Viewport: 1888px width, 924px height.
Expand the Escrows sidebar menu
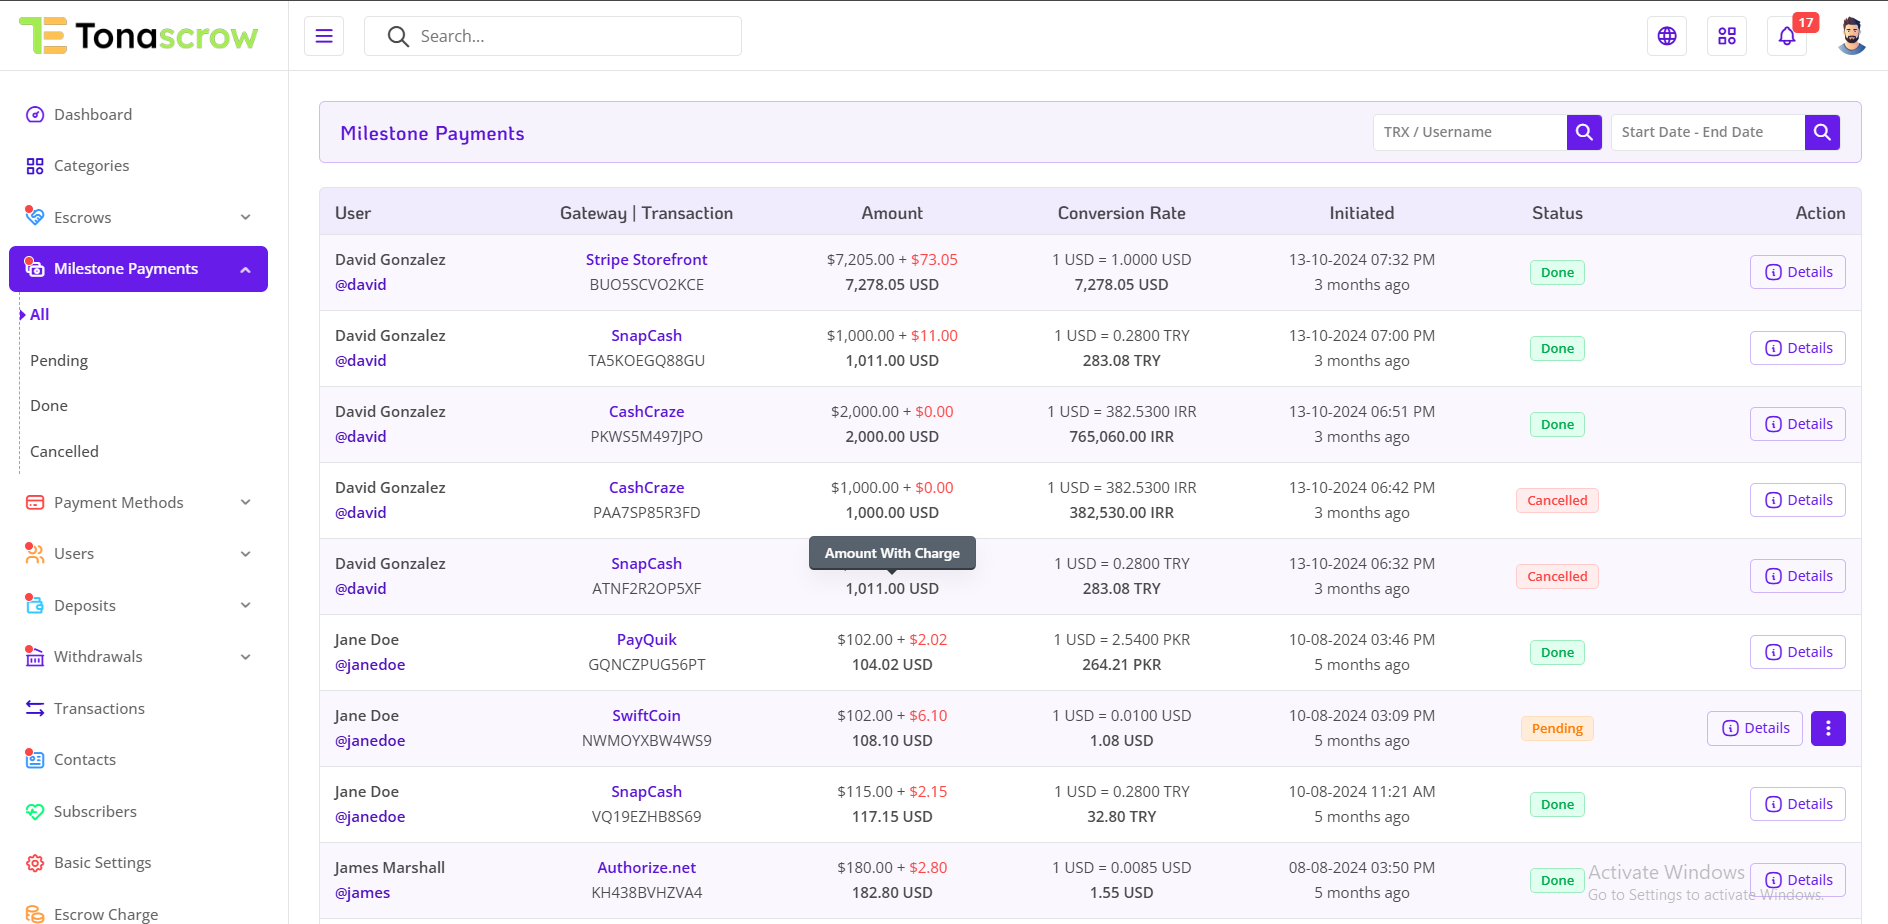coord(138,217)
